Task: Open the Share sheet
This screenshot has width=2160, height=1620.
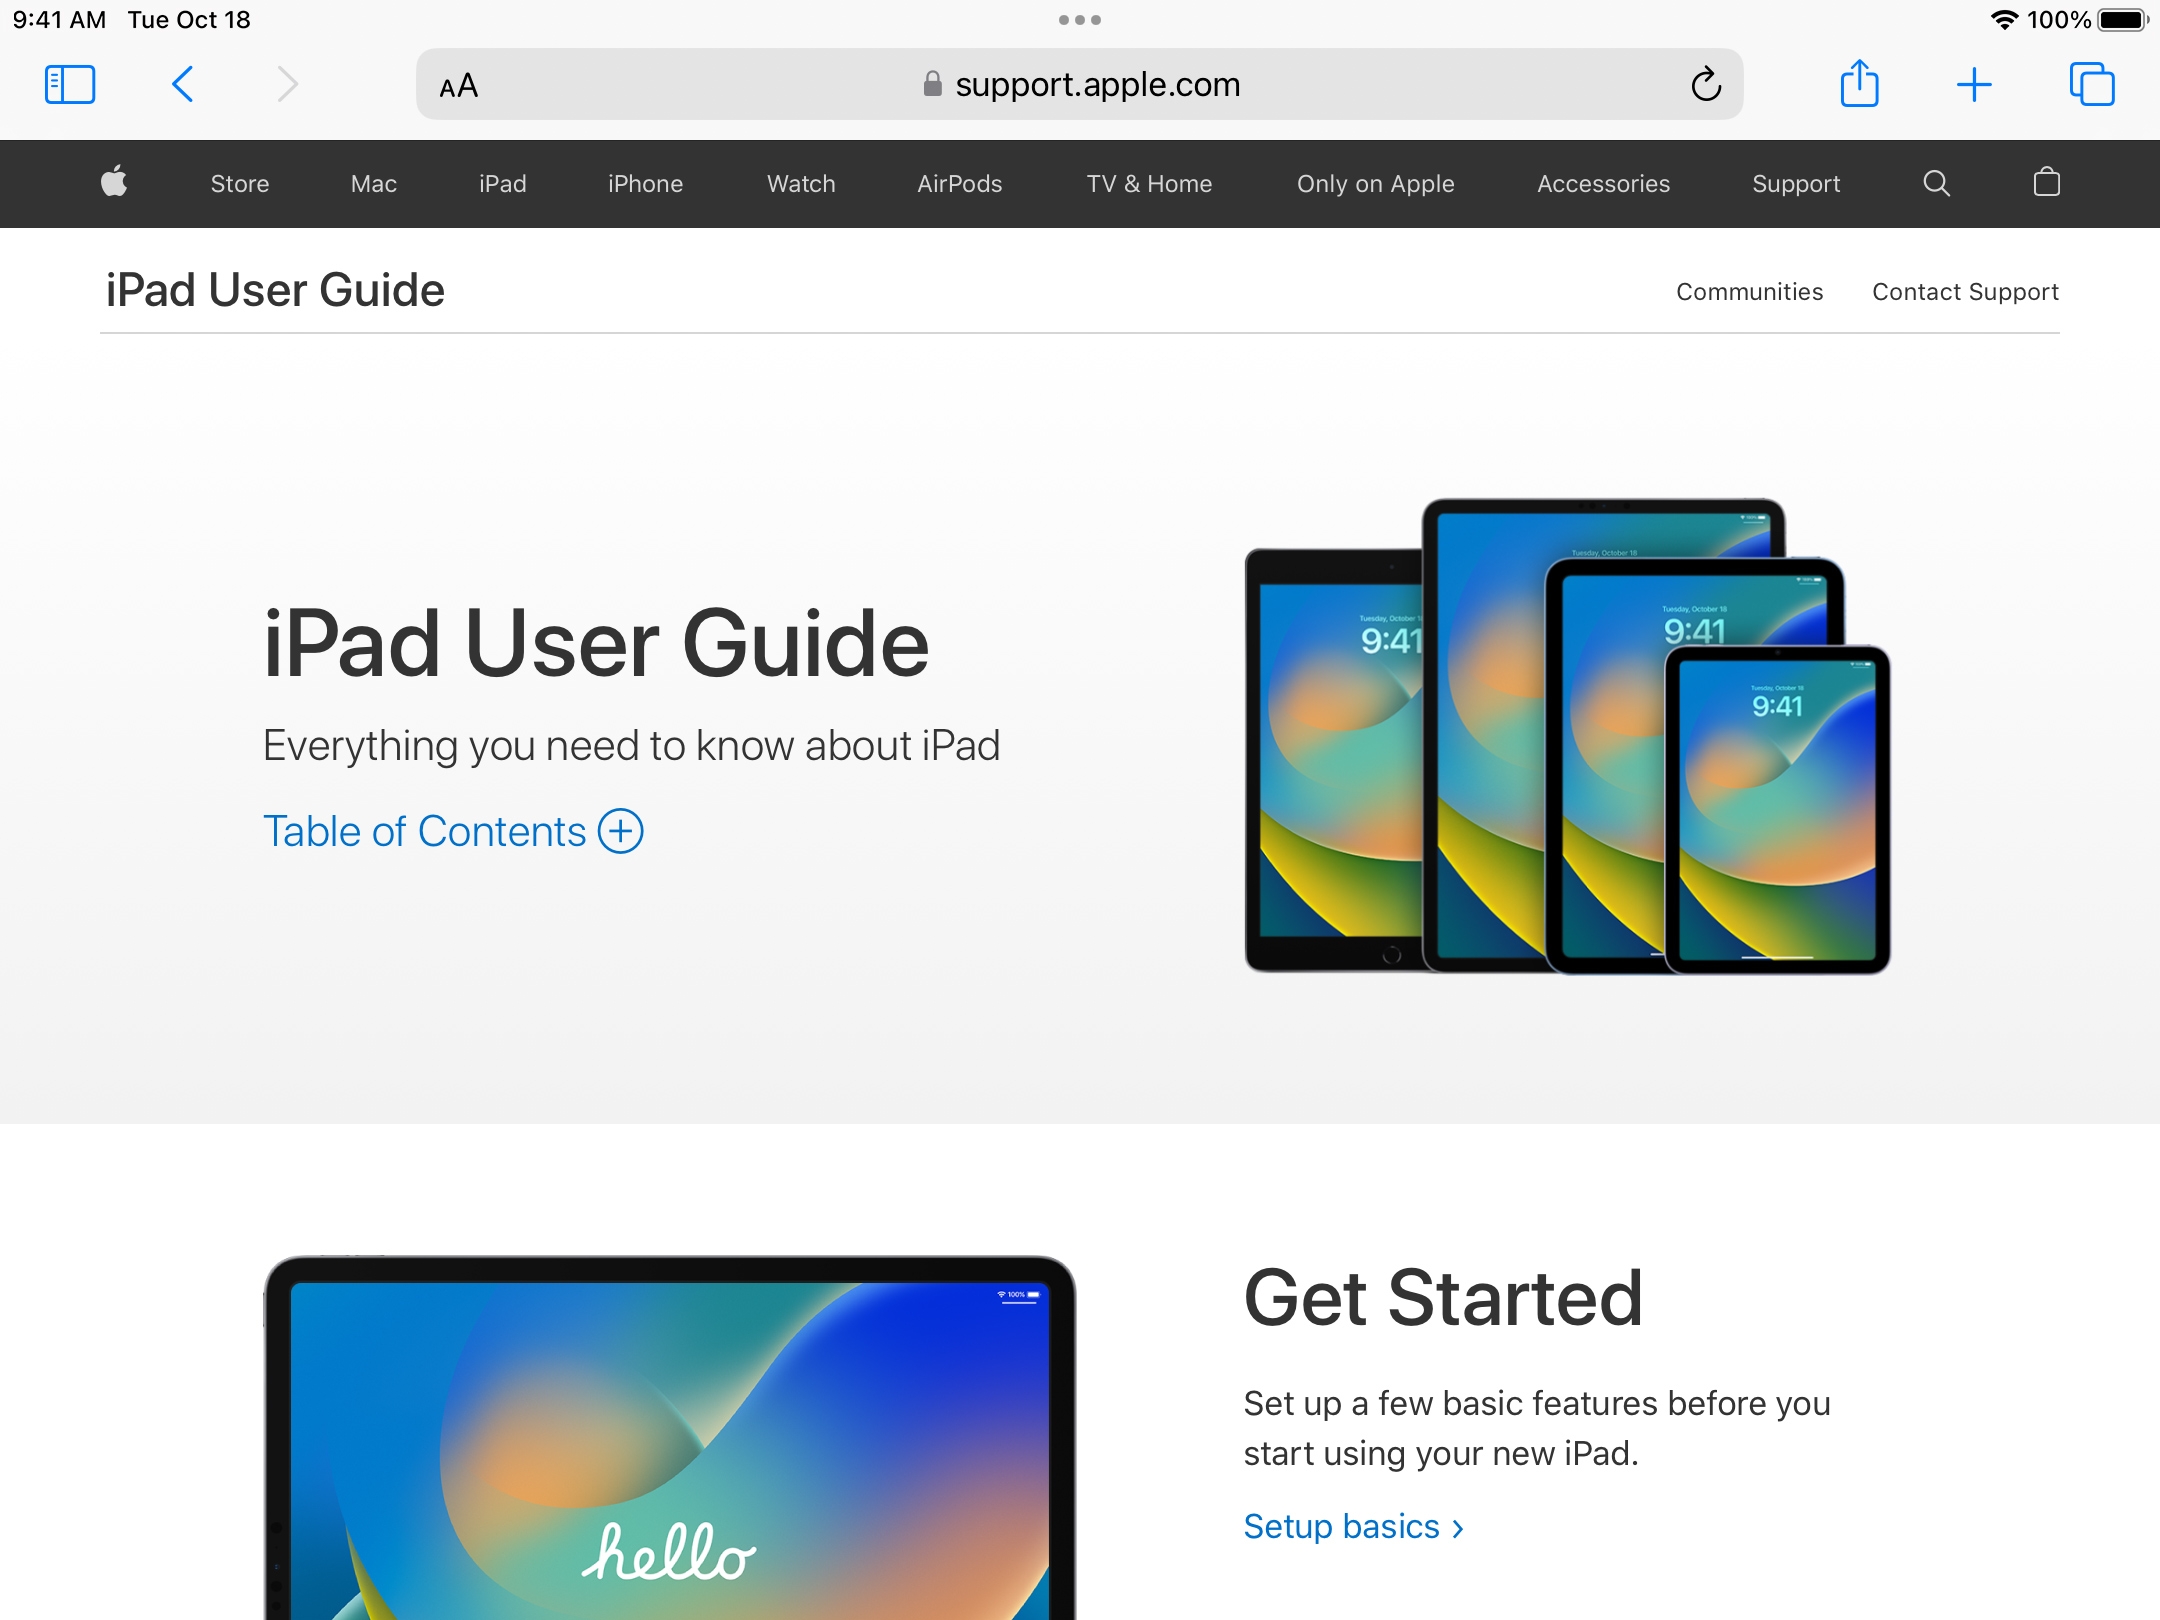Action: coord(1859,83)
